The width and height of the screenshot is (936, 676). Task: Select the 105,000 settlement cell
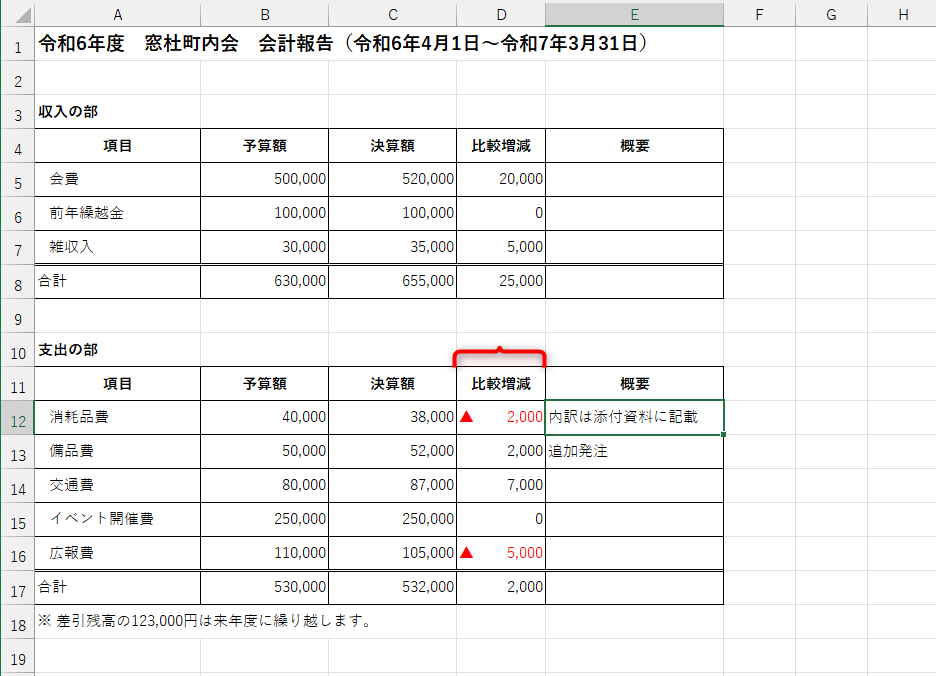(x=392, y=554)
